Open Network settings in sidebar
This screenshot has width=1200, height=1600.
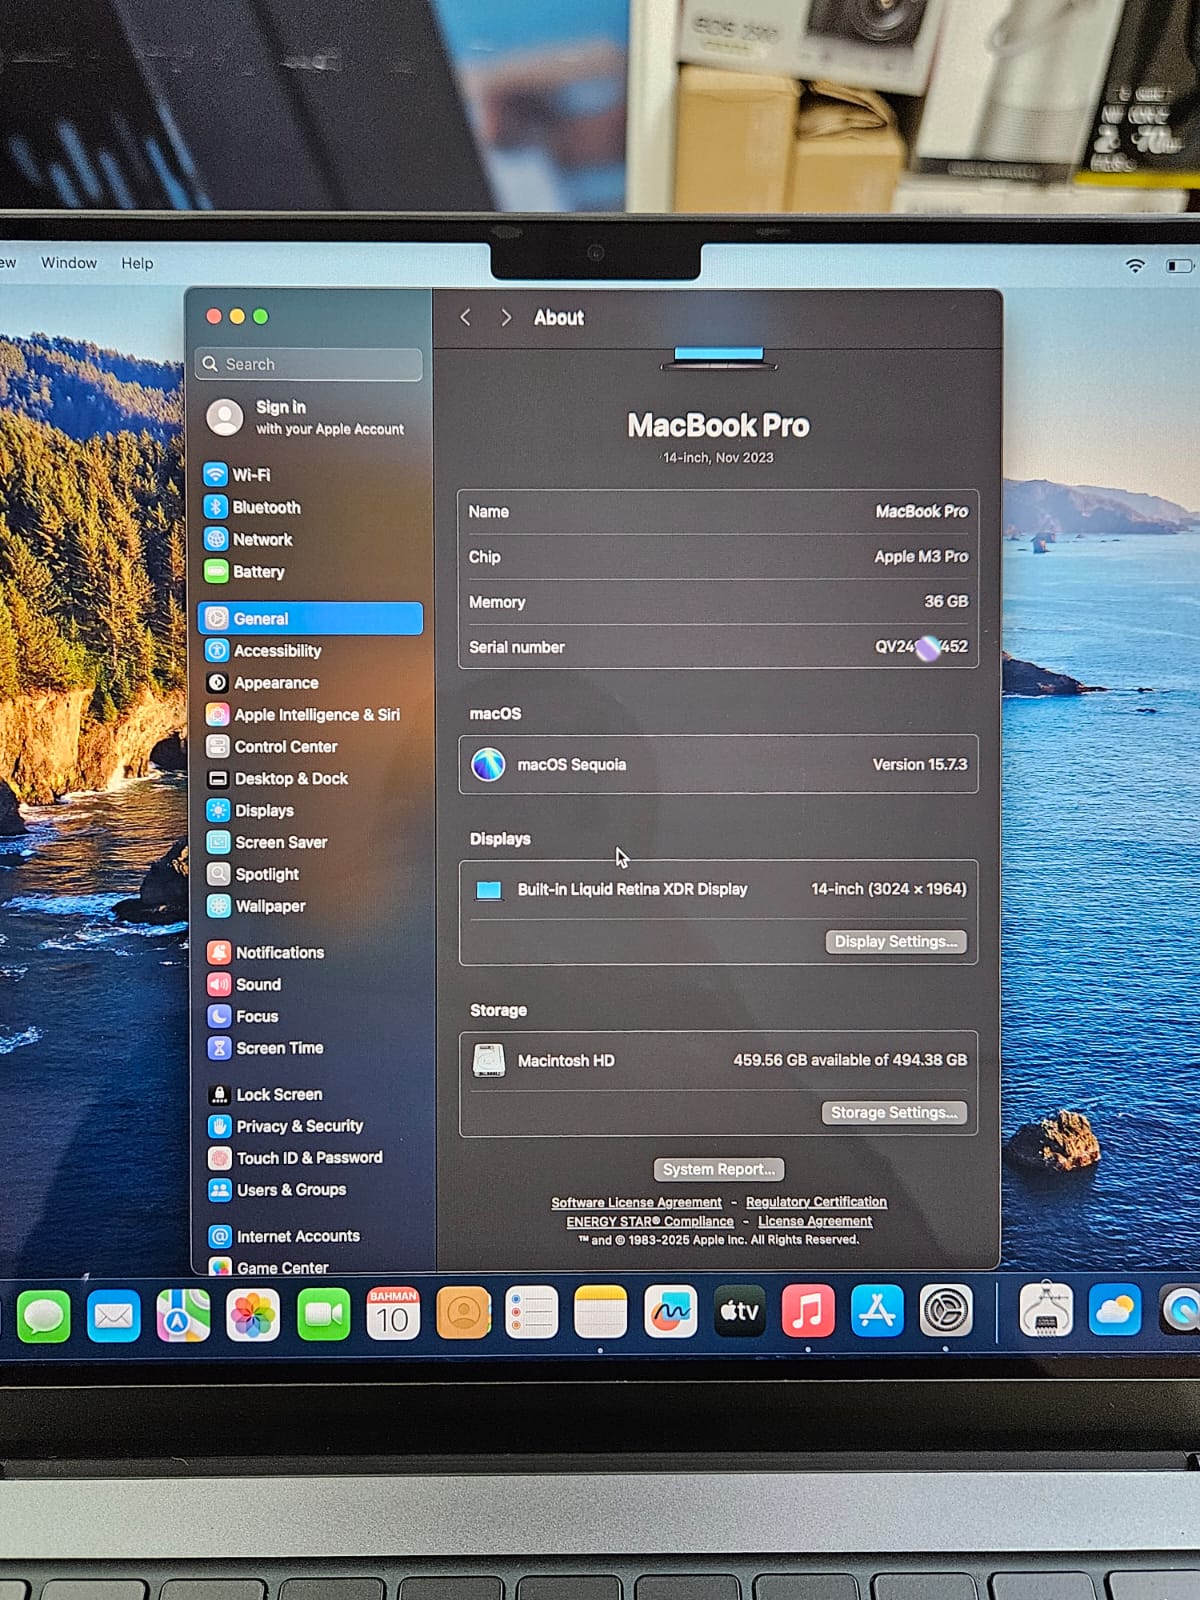(x=249, y=539)
